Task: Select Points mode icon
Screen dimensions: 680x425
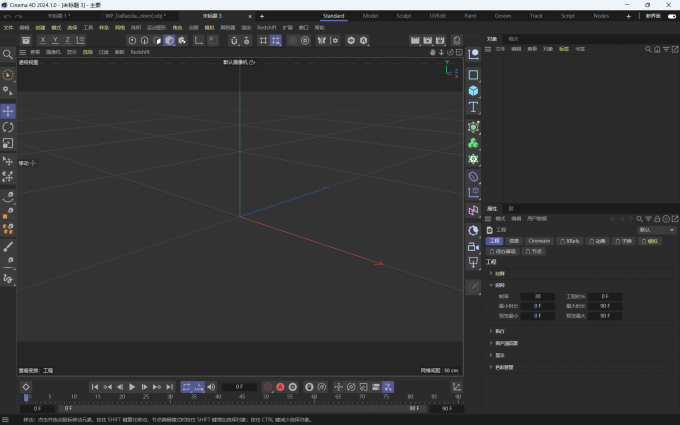Action: pyautogui.click(x=132, y=40)
